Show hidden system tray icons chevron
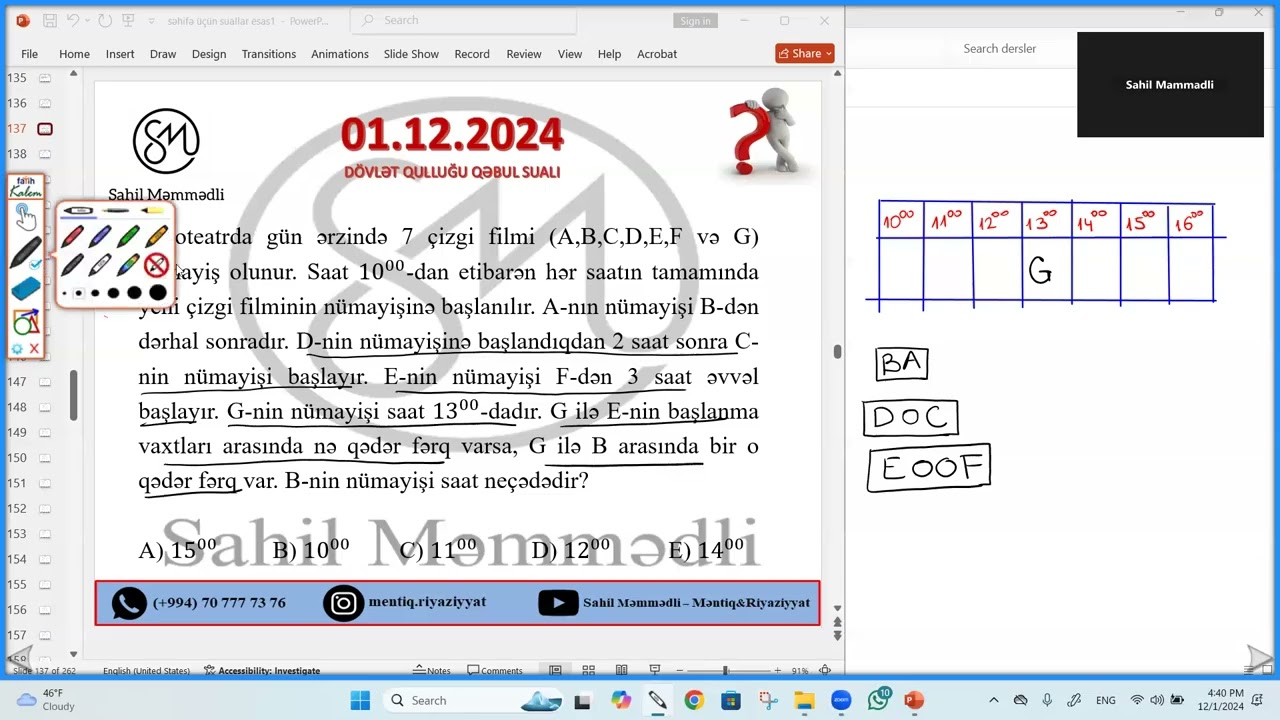1280x720 pixels. point(993,700)
